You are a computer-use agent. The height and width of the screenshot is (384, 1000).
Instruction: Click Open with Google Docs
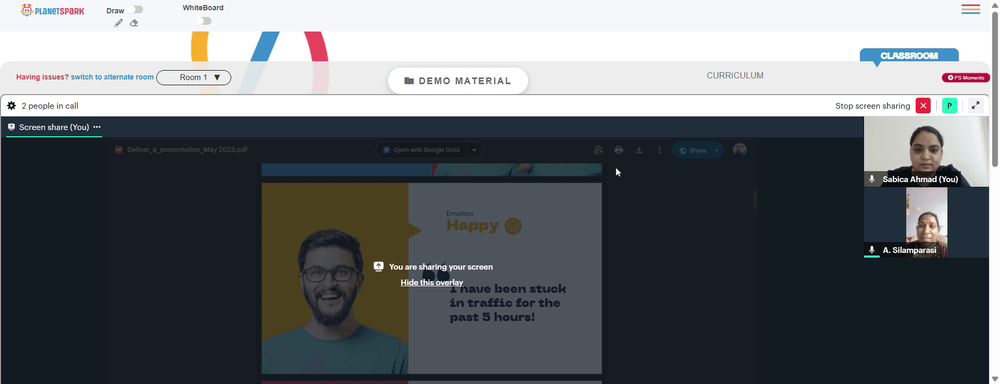(x=422, y=150)
